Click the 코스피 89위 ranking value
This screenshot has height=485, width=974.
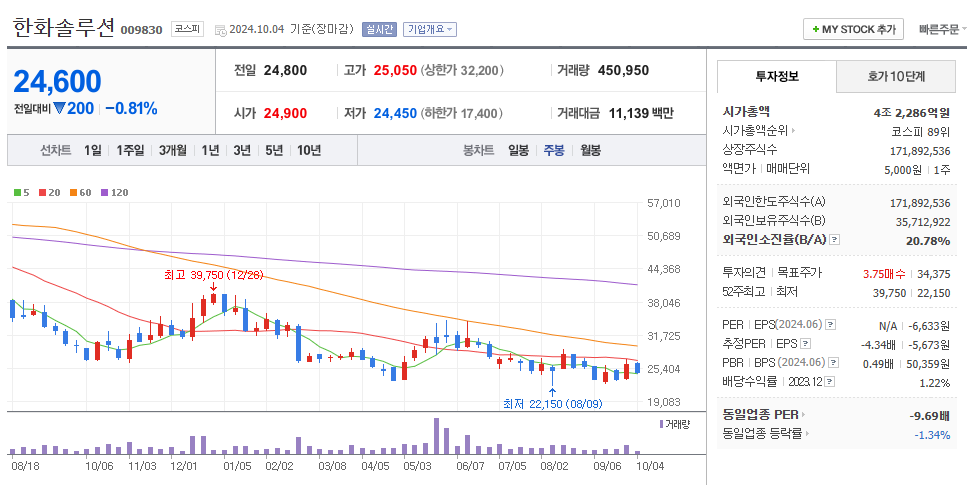(920, 132)
